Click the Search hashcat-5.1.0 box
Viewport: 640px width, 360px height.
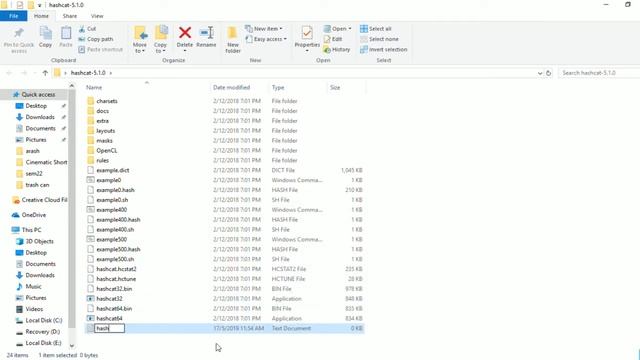[x=599, y=73]
